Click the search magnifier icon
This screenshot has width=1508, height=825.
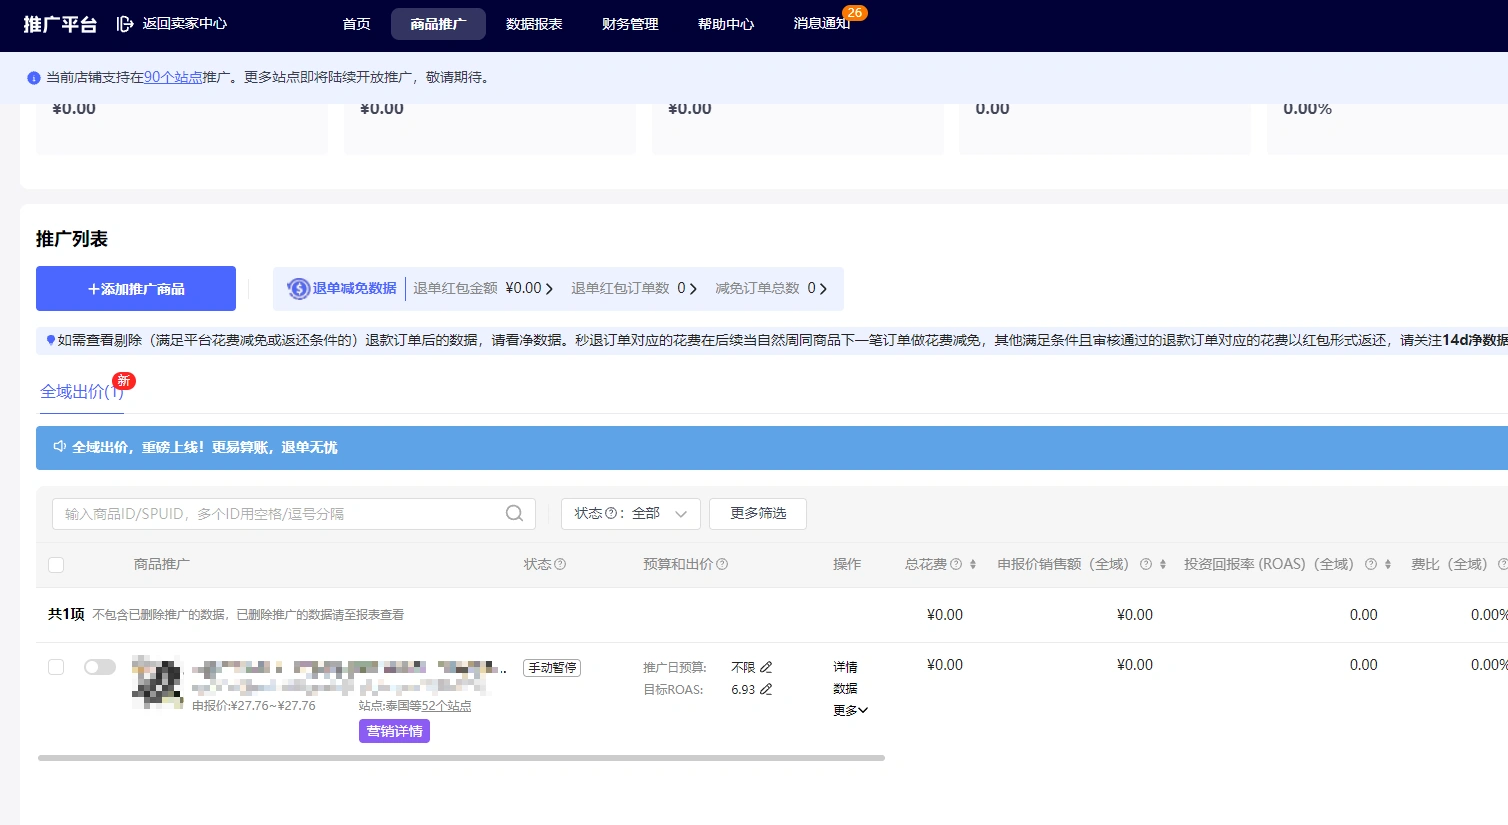(514, 514)
